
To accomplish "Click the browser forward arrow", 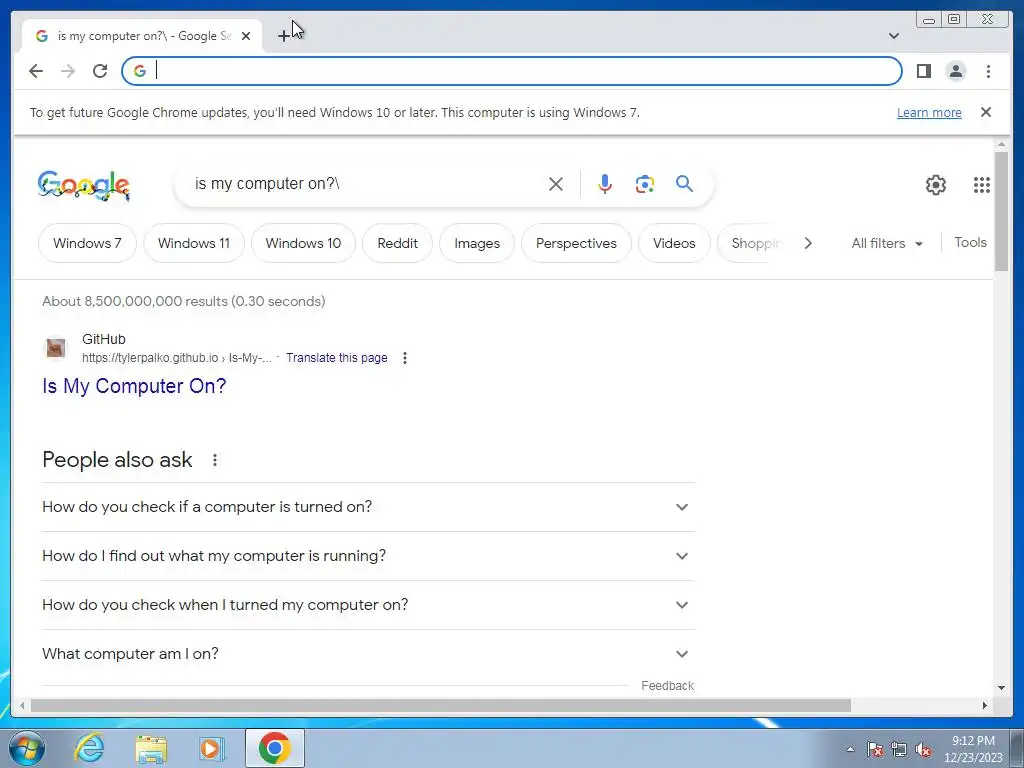I will click(x=68, y=71).
